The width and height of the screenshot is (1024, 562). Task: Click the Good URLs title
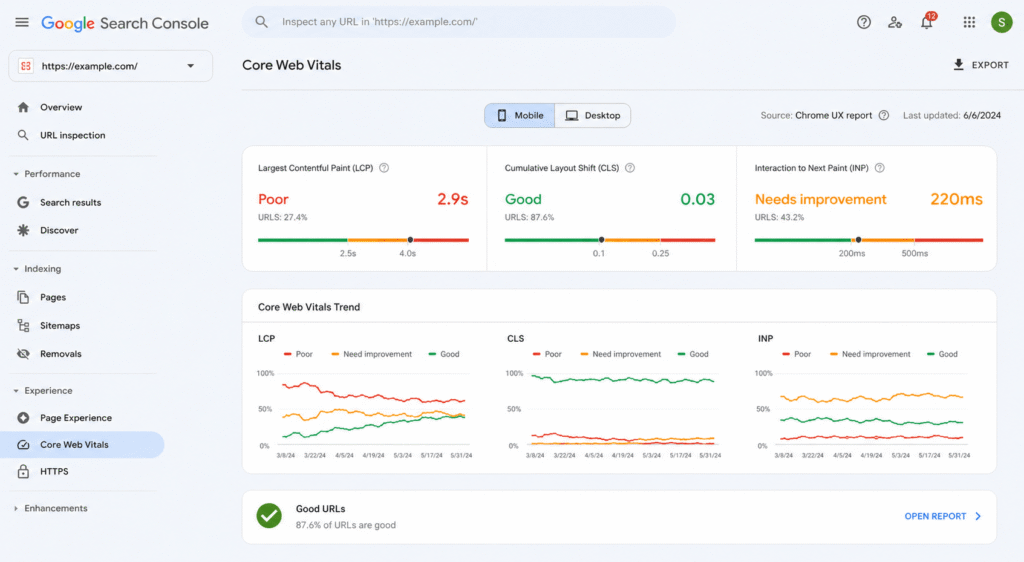[321, 508]
